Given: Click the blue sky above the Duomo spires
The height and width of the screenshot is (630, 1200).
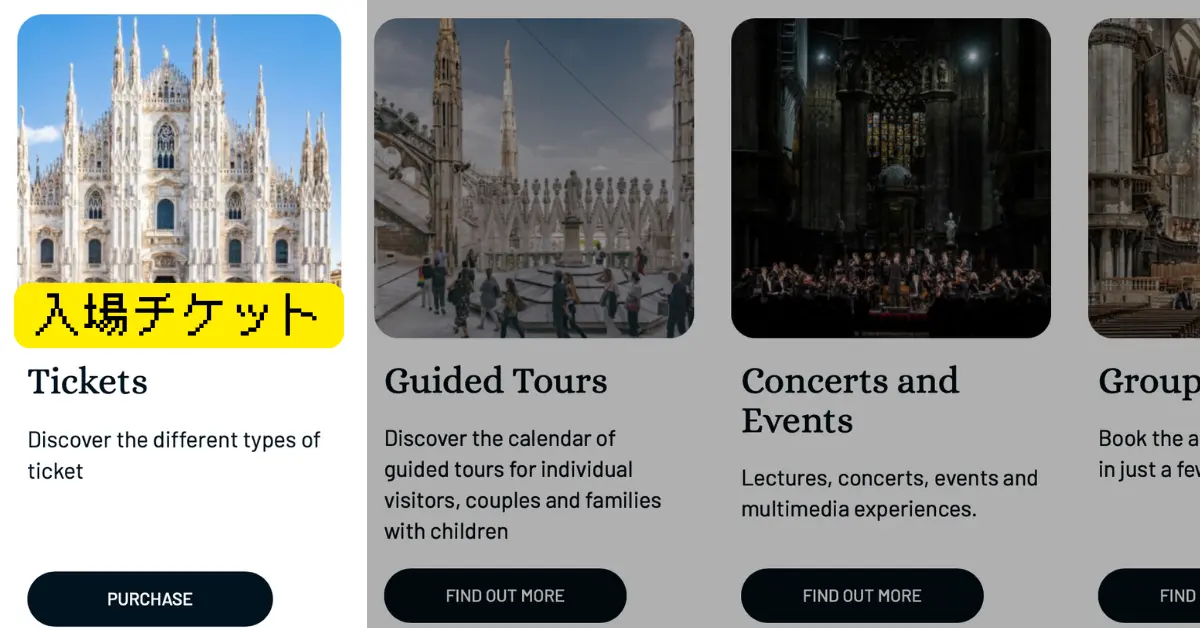Looking at the screenshot, I should click(x=280, y=60).
